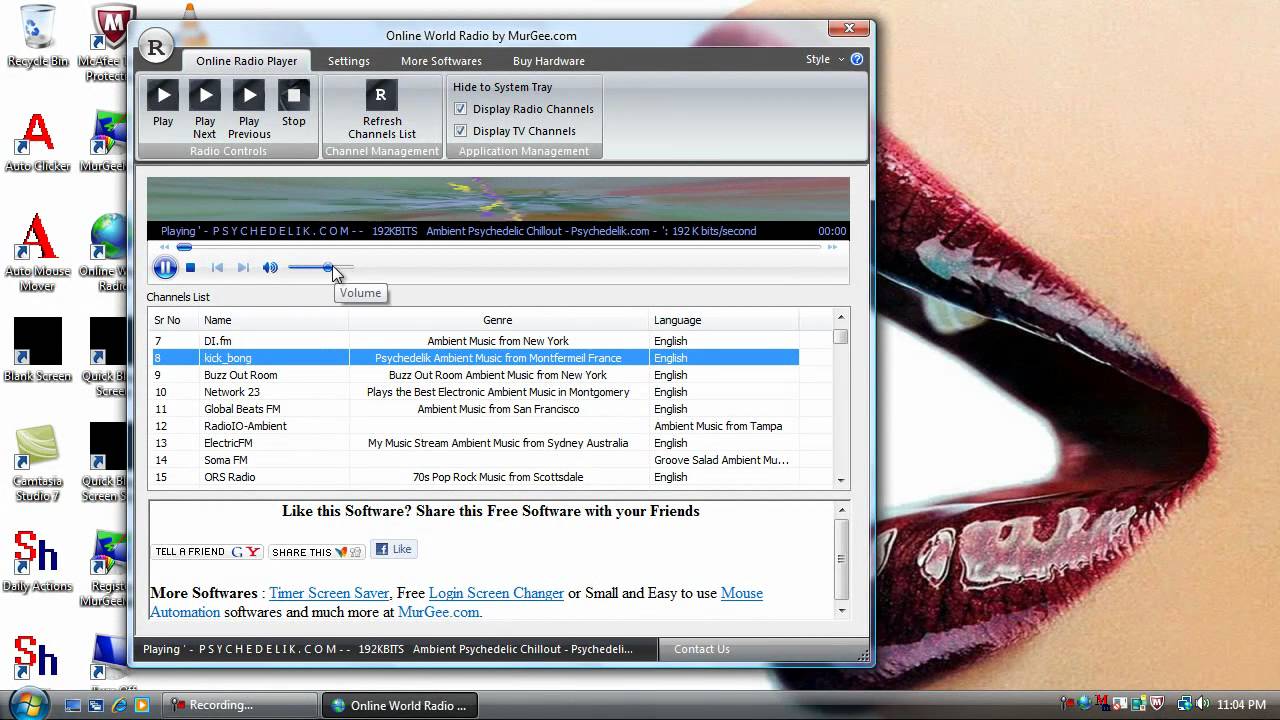Click the Facebook Like button
Viewport: 1280px width, 720px height.
[393, 549]
